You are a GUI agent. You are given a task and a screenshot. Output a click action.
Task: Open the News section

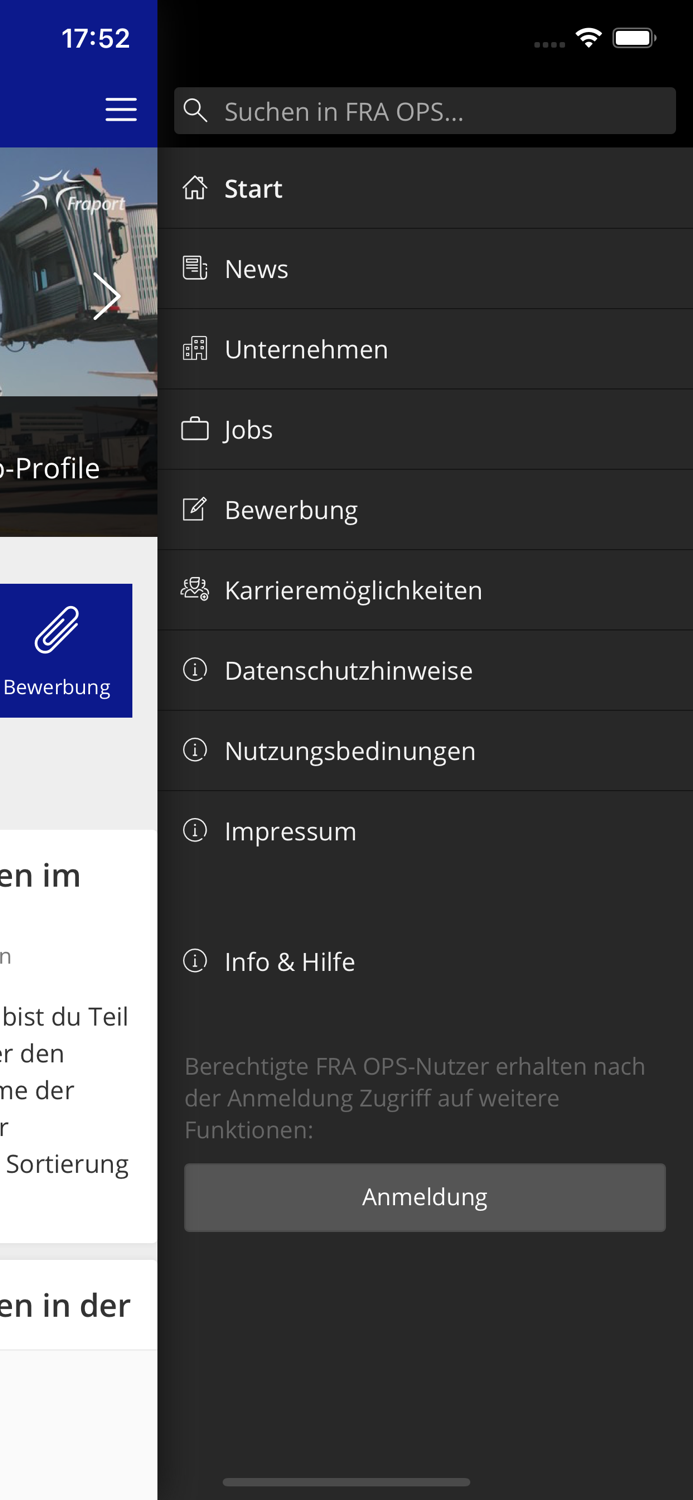pyautogui.click(x=256, y=267)
